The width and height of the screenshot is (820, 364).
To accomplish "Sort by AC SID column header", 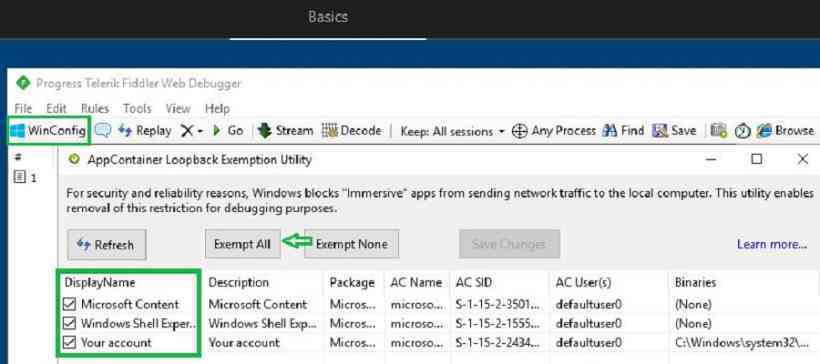I will pos(473,282).
